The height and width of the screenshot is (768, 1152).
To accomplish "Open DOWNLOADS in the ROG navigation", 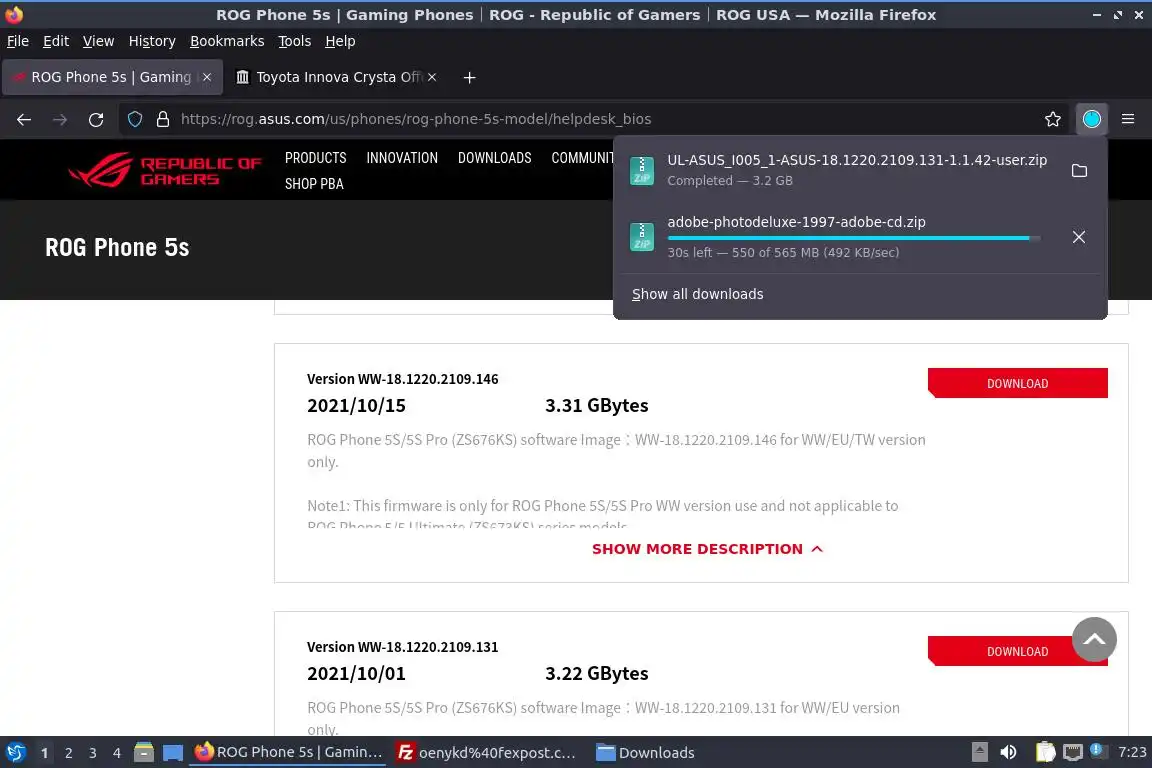I will (x=494, y=158).
